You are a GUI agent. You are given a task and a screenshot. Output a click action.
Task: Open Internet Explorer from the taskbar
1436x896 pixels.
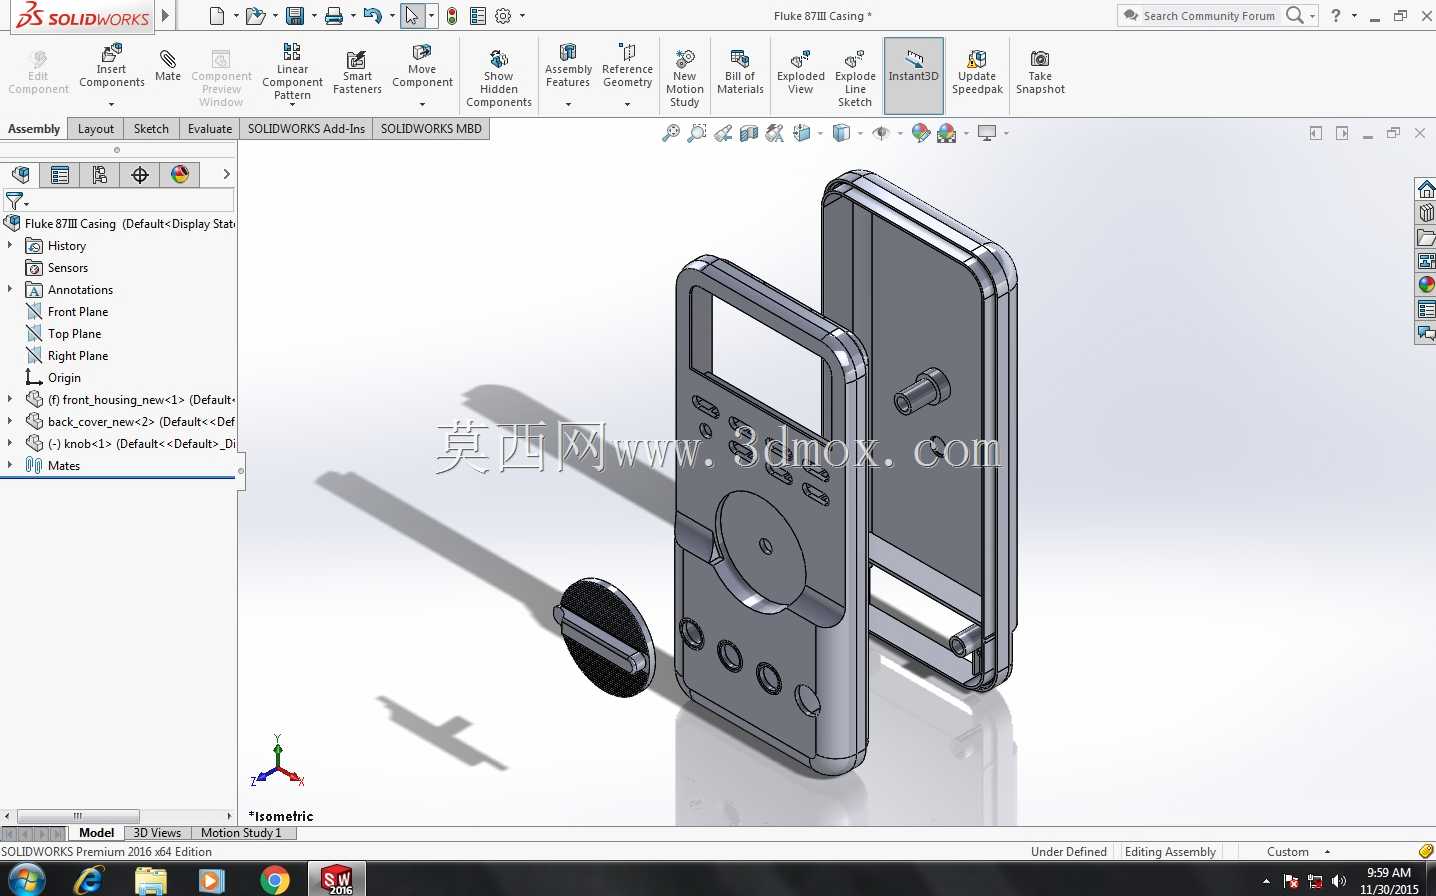pyautogui.click(x=90, y=880)
